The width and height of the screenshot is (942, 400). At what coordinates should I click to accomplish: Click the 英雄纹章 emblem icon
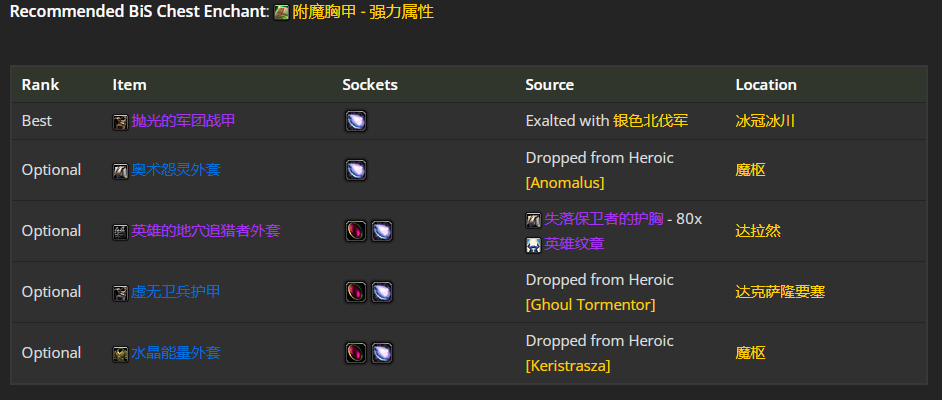point(533,245)
